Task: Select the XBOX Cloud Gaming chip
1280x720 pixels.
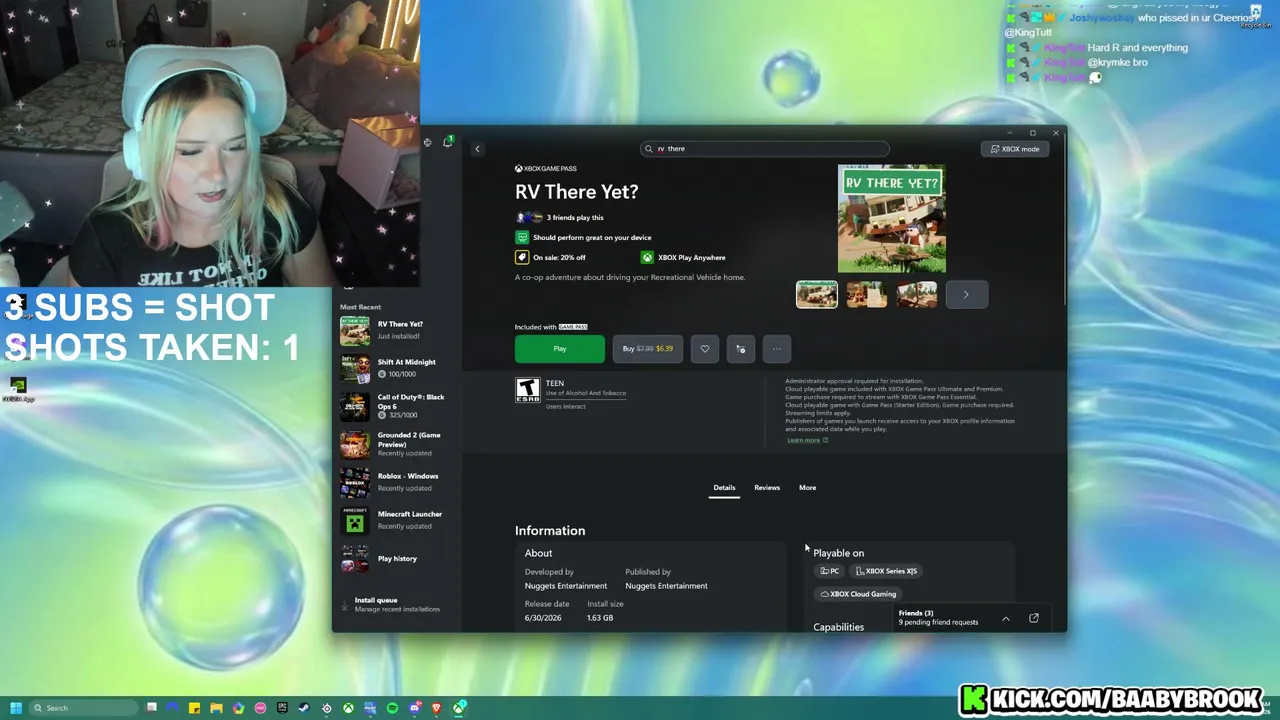Action: [858, 594]
